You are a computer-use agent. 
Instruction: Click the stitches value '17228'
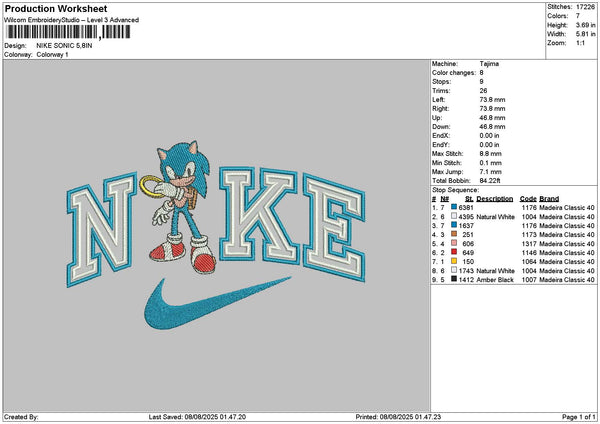[586, 7]
